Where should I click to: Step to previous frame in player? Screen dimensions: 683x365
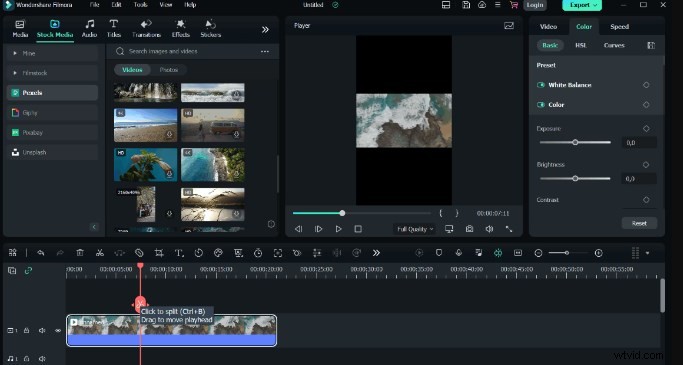pos(298,229)
